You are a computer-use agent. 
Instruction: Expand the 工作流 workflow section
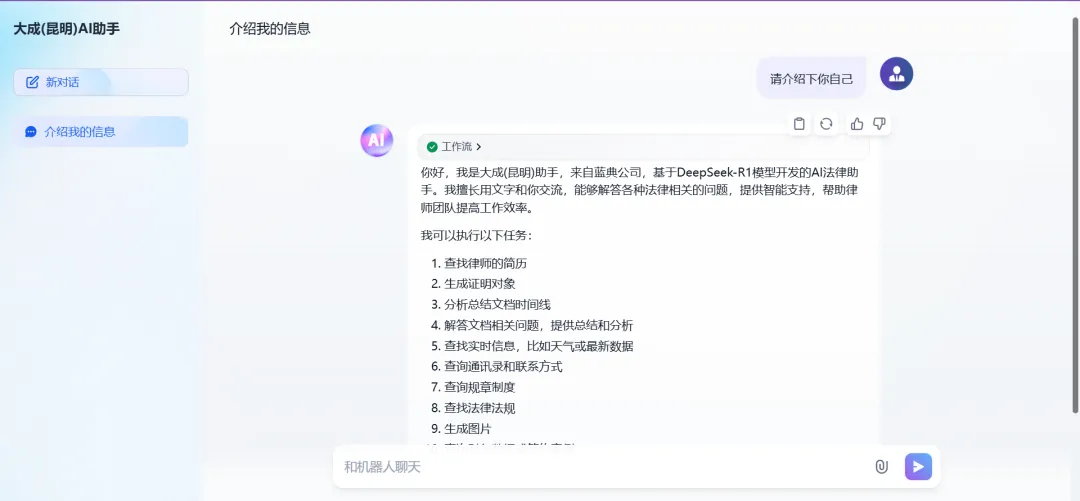click(x=643, y=147)
